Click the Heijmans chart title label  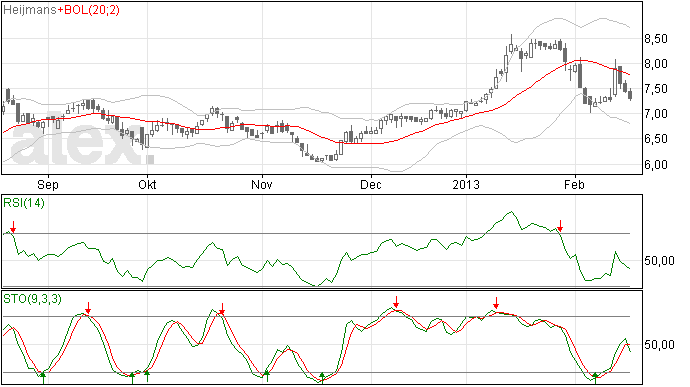click(x=30, y=10)
